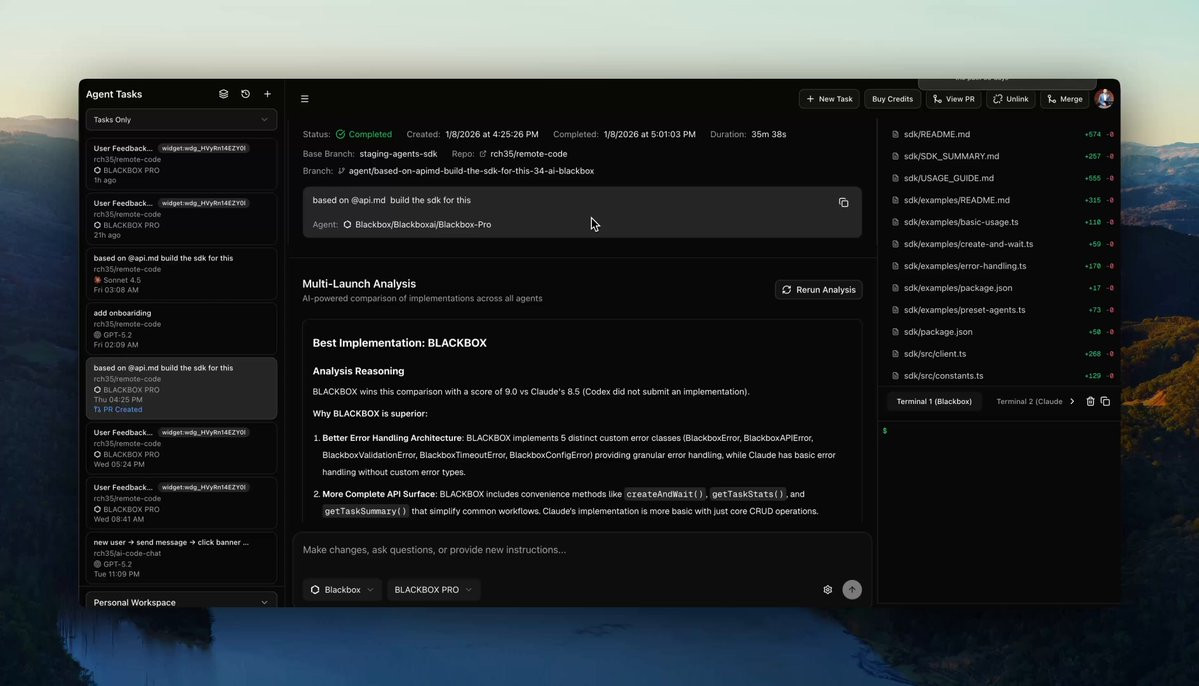Open User Feedback task from 21h ago
Screen dimensions: 1199x686
181,219
